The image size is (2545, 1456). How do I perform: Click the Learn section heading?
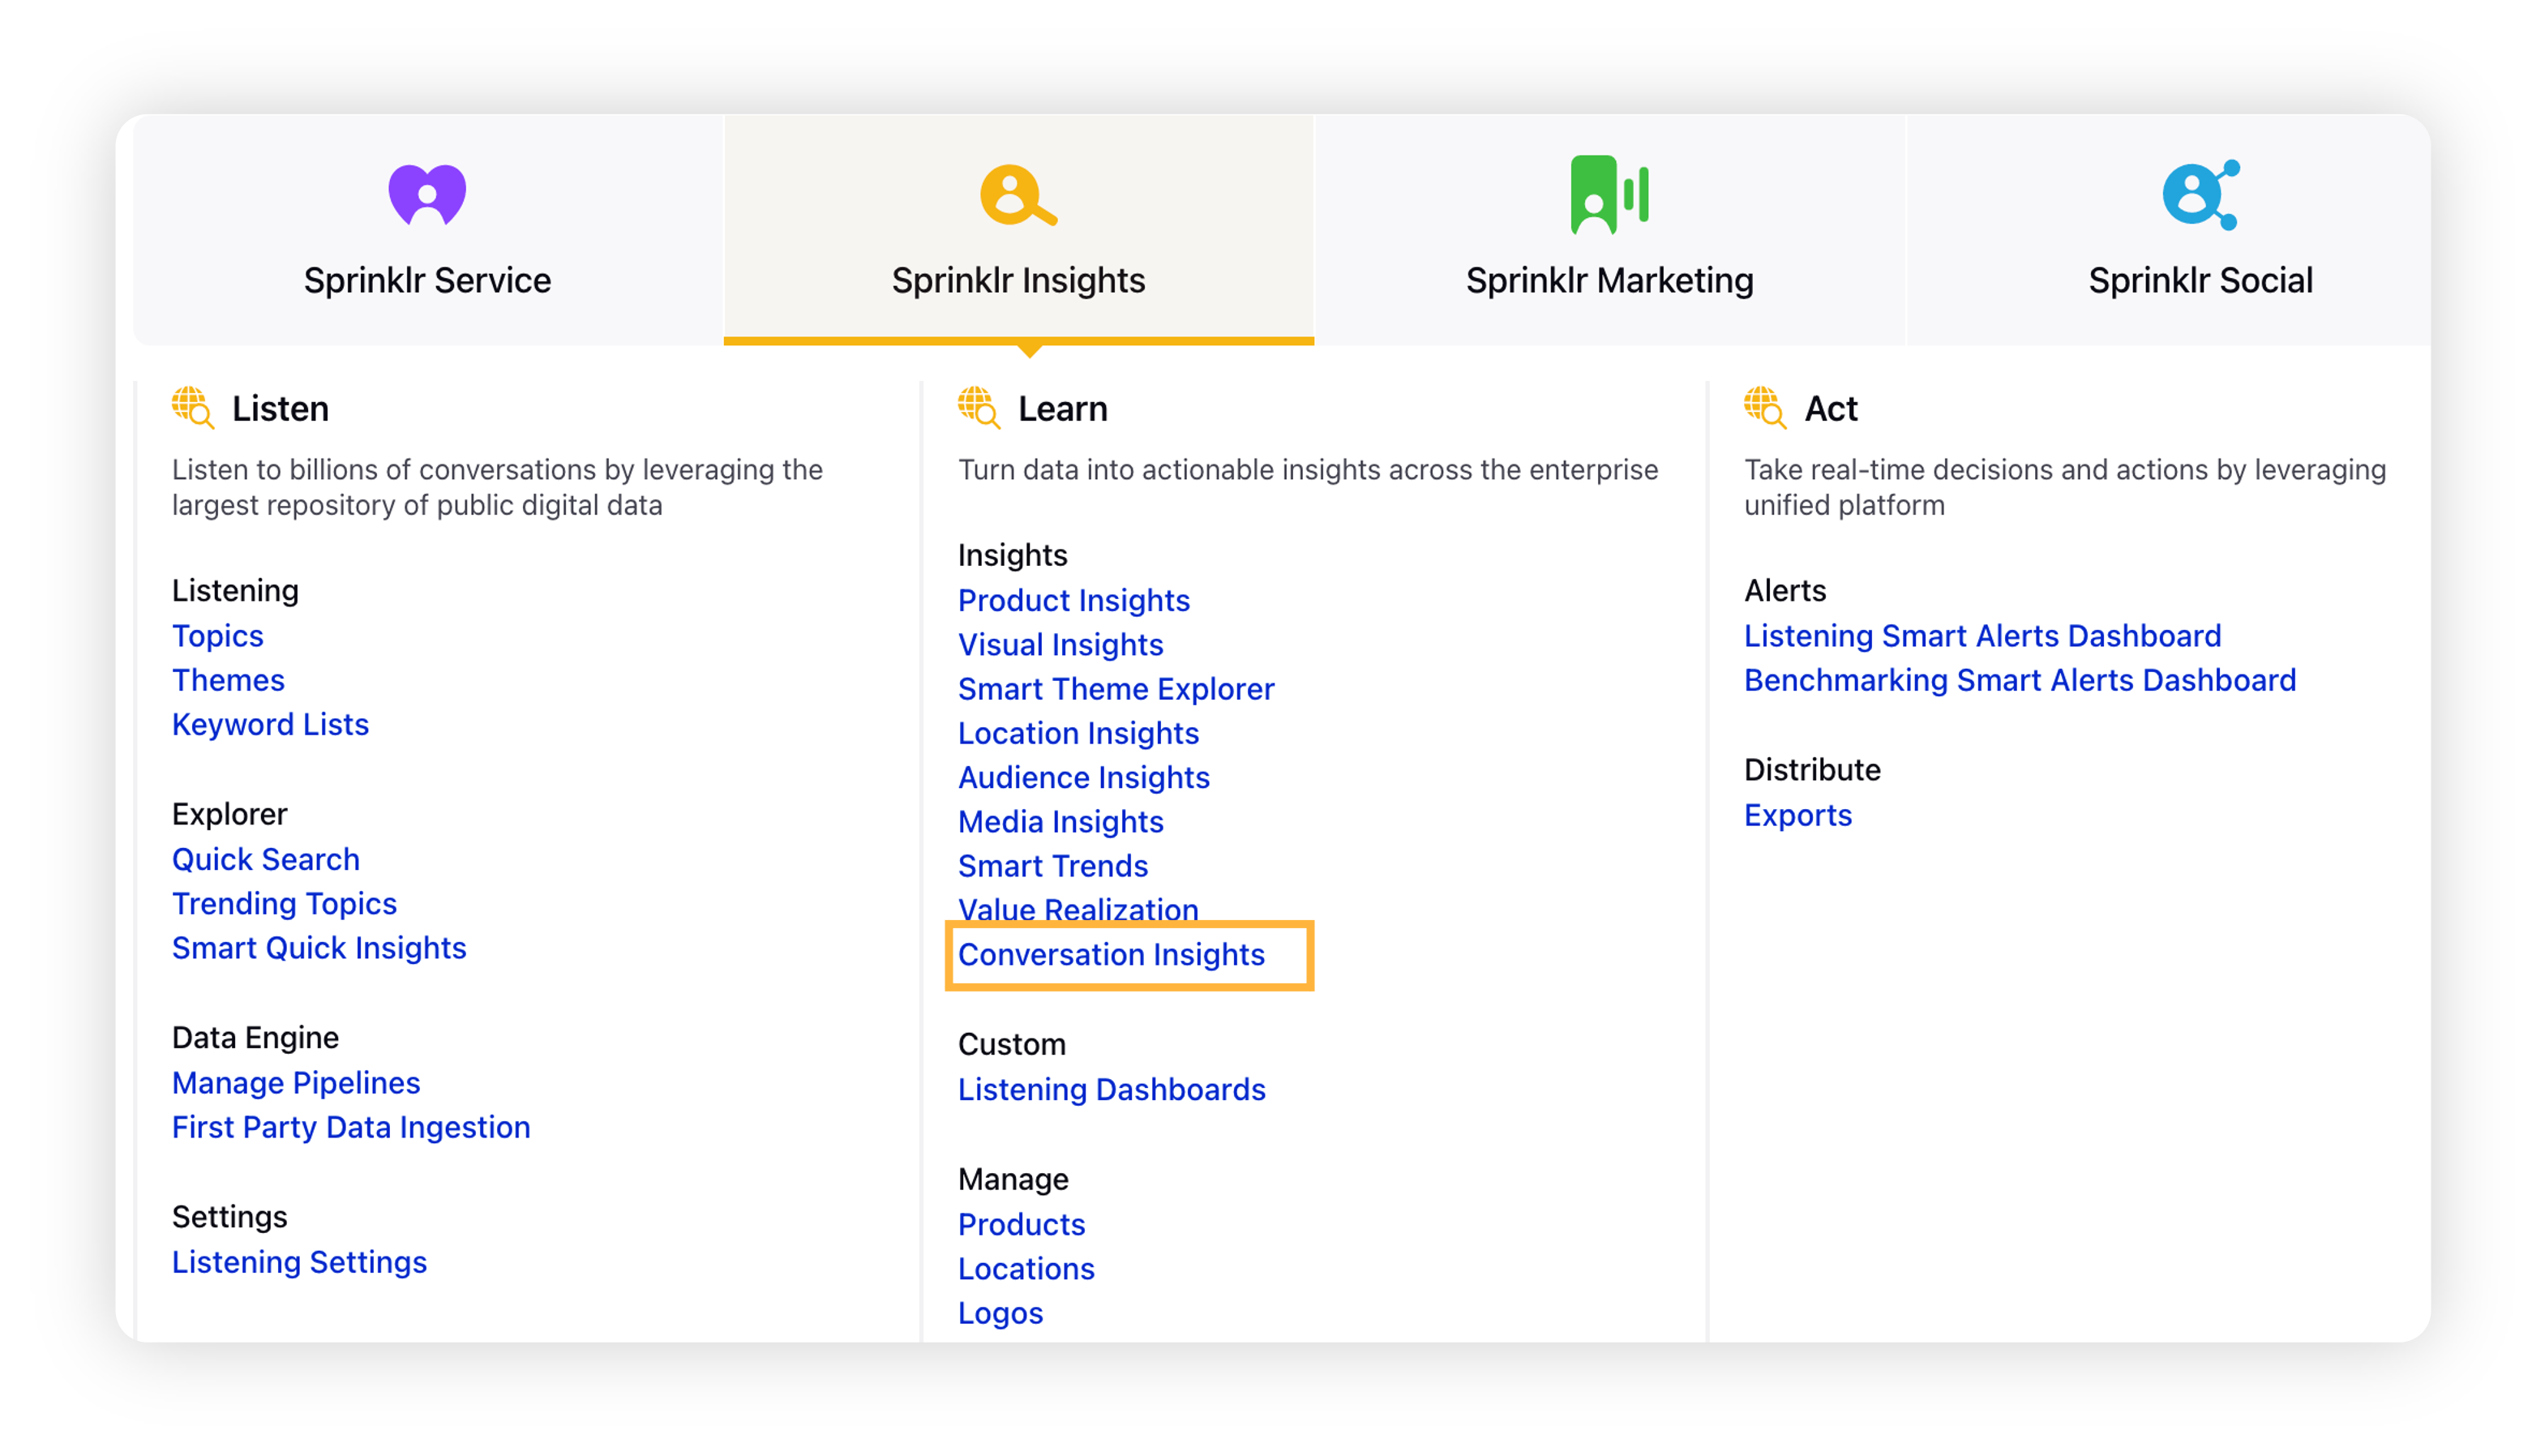click(x=1062, y=408)
